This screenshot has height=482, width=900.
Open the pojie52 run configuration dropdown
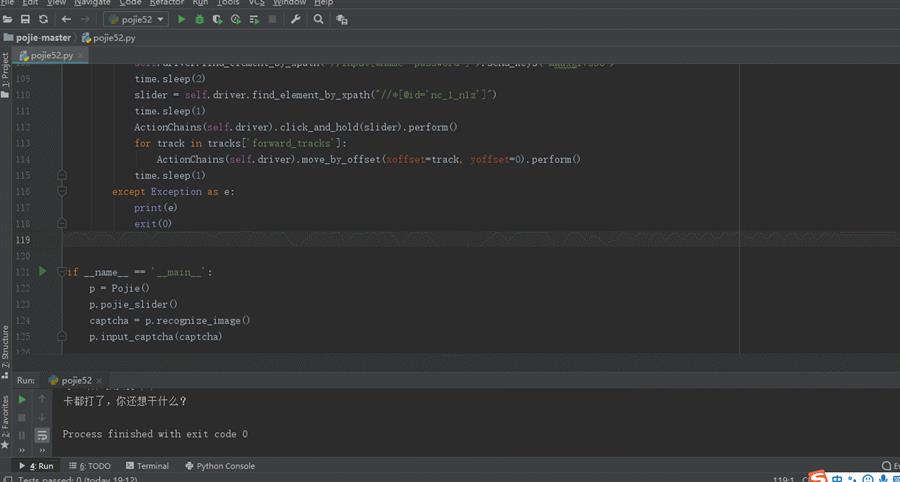(x=136, y=20)
